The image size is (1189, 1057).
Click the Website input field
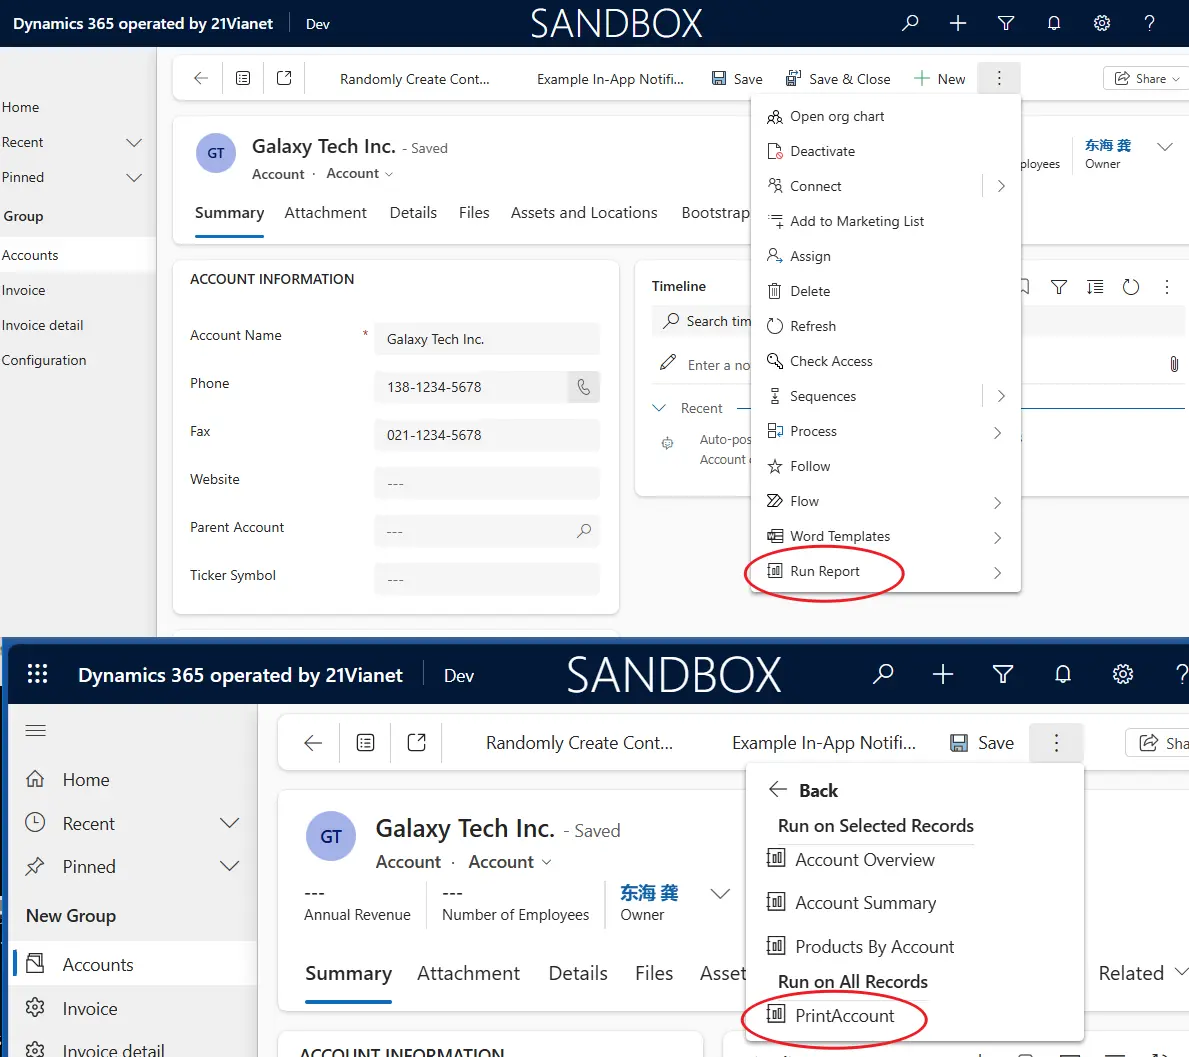(x=486, y=483)
